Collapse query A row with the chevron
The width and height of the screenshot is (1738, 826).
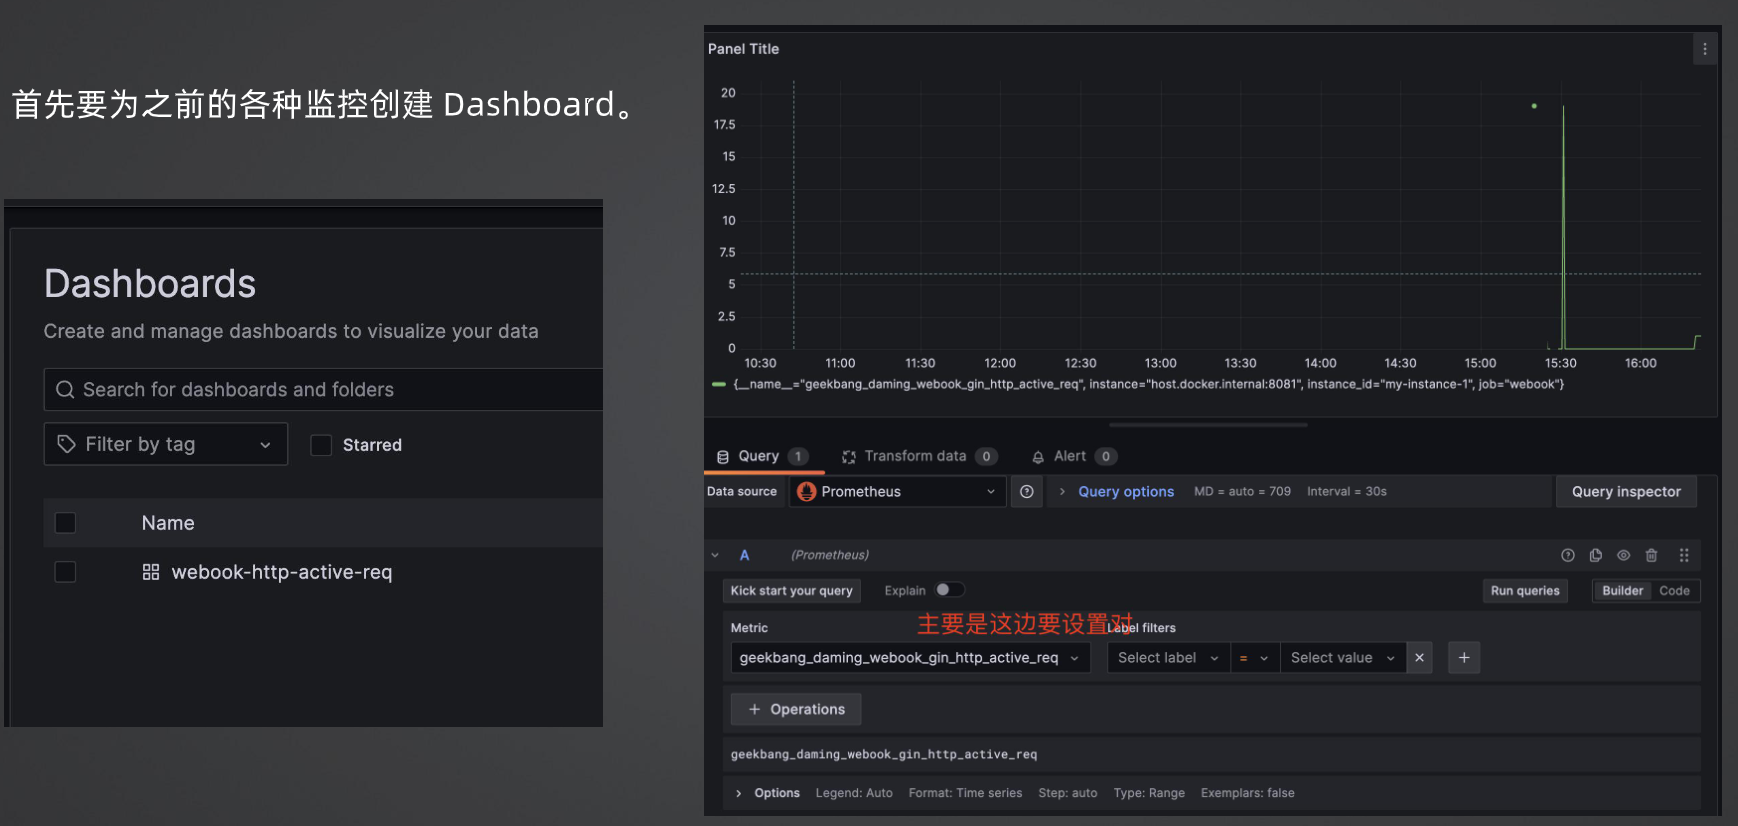(715, 555)
